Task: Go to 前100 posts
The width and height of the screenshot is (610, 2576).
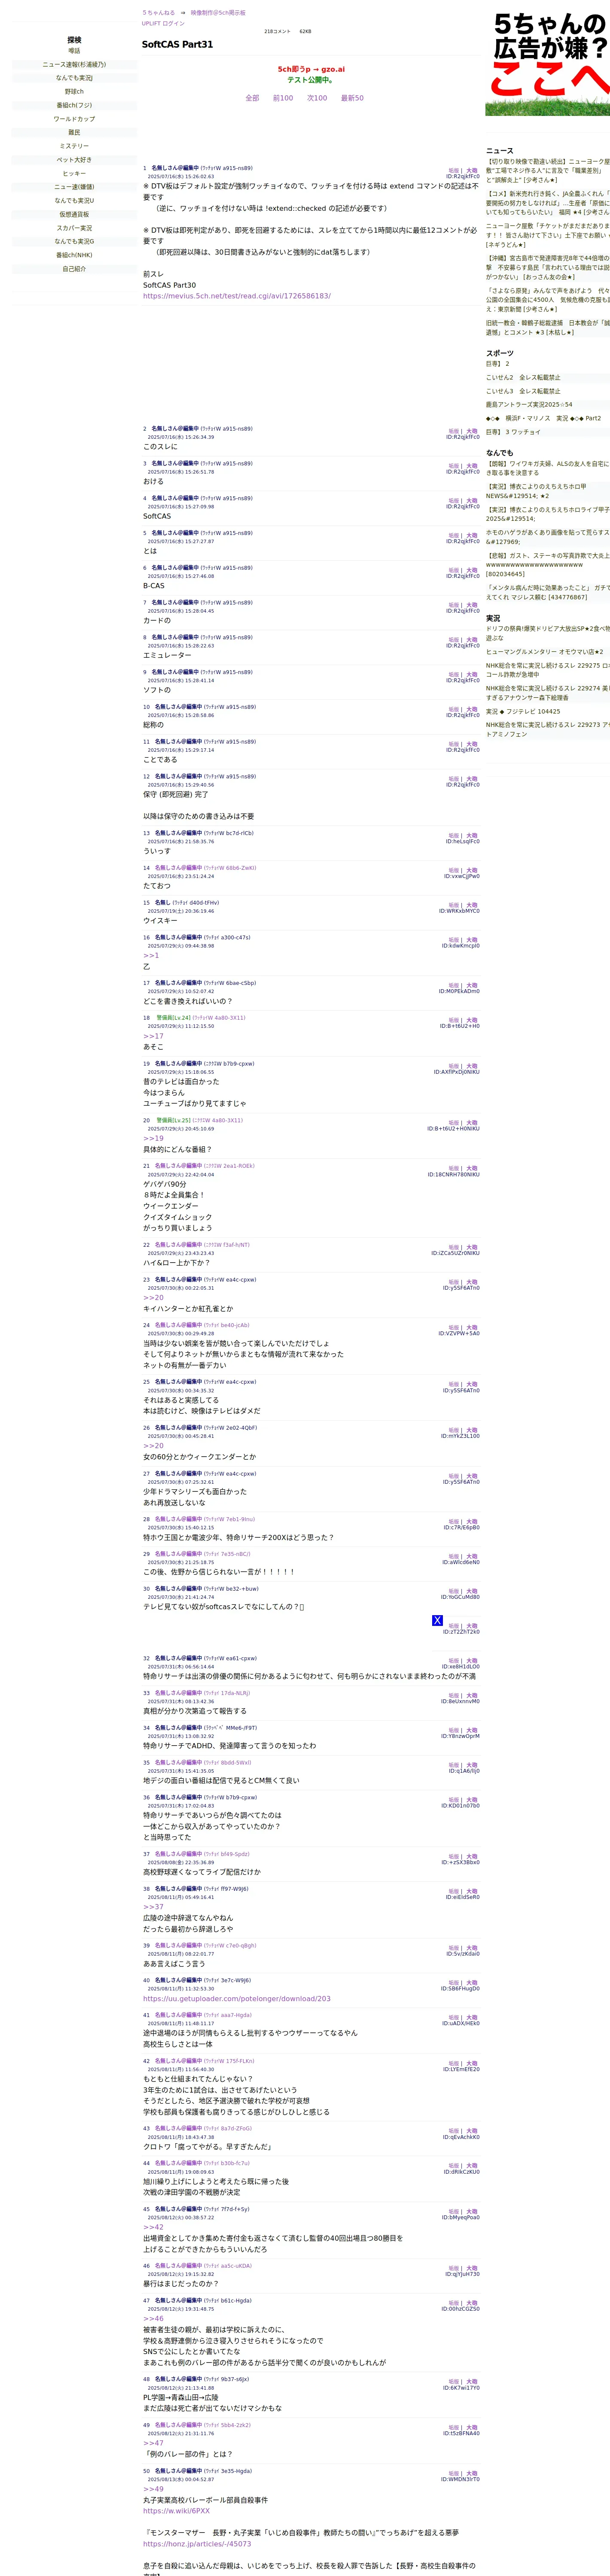Action: click(283, 98)
